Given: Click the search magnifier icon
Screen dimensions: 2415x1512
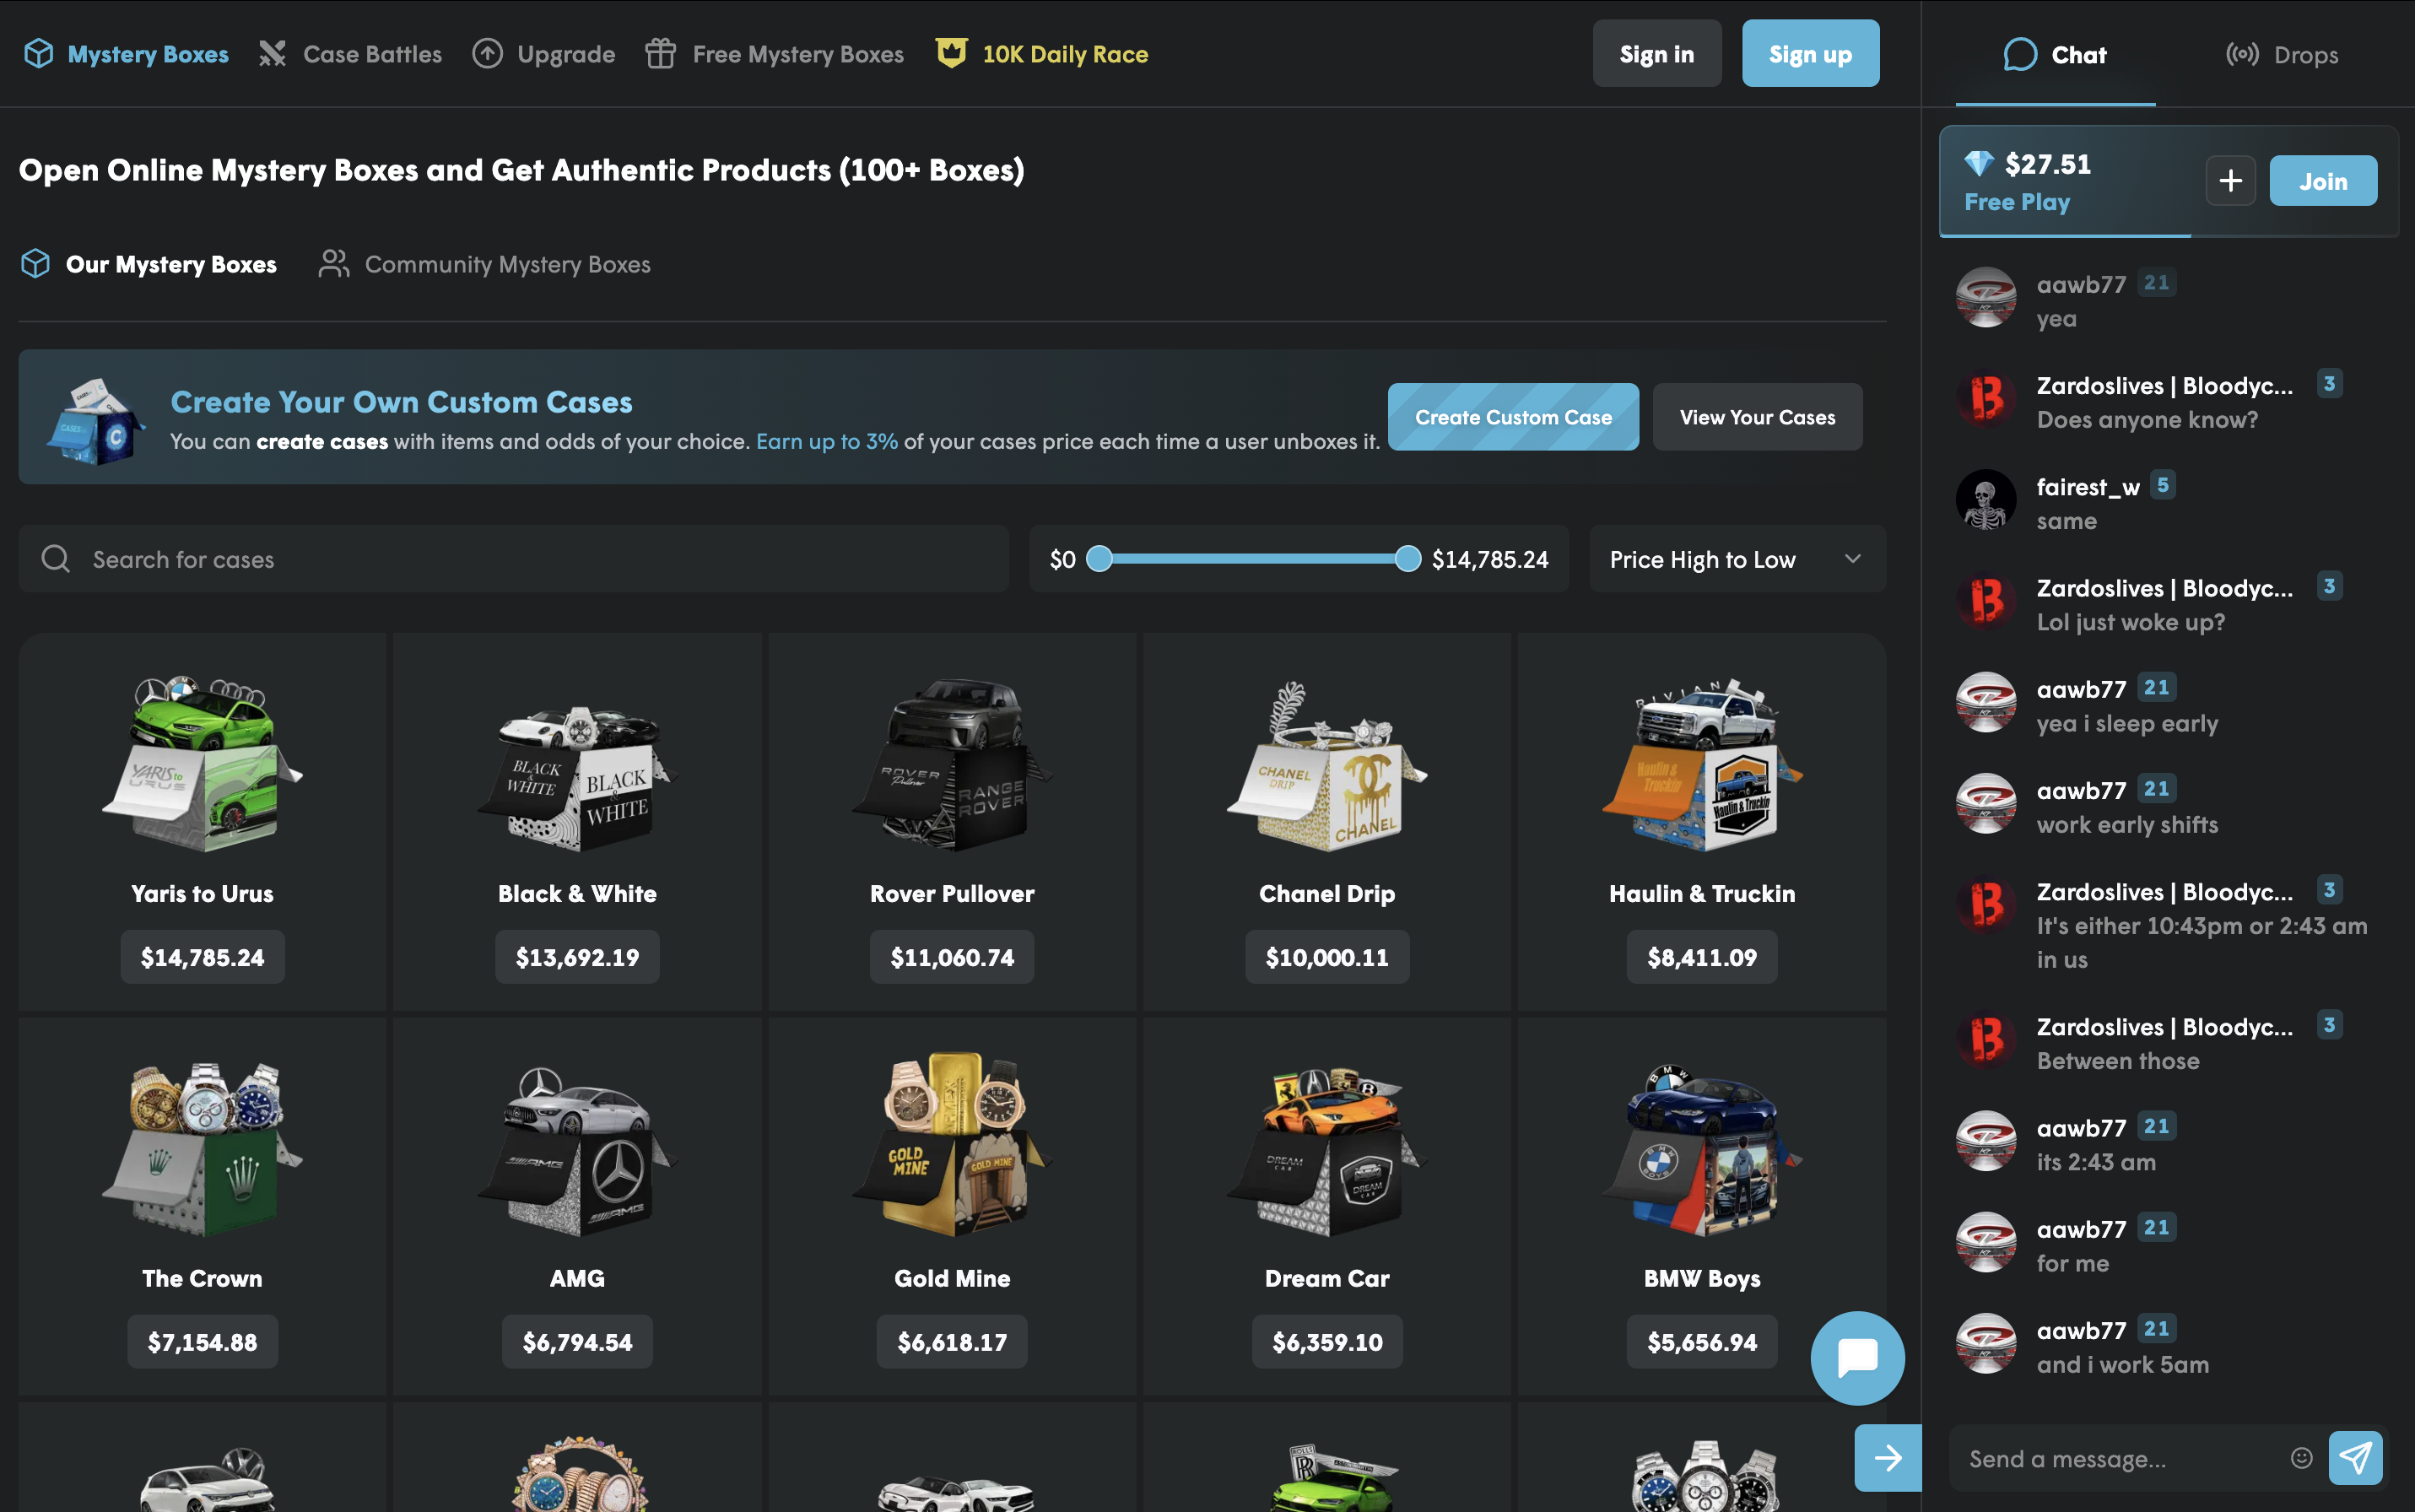Looking at the screenshot, I should click(x=56, y=559).
